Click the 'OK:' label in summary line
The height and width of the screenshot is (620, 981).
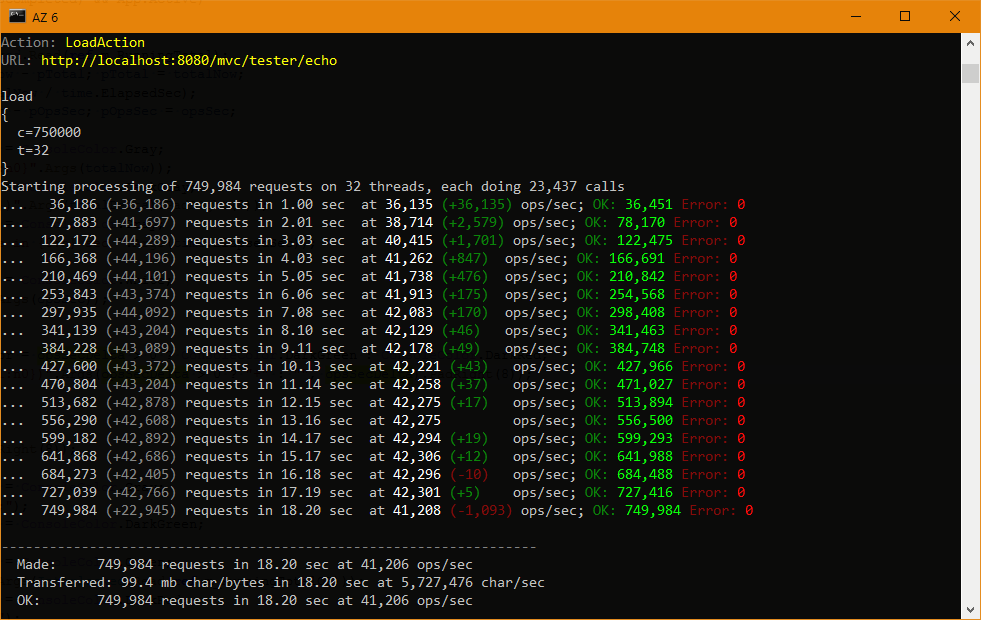[29, 601]
